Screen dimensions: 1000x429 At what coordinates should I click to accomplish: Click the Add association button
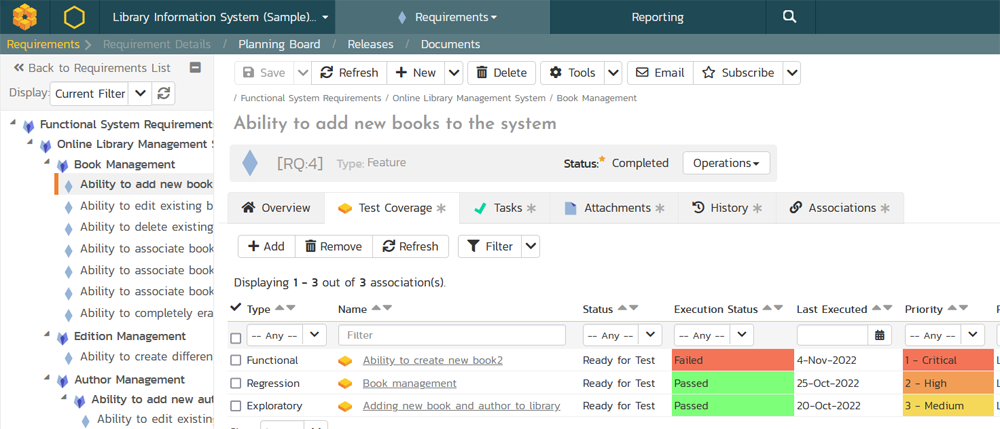coord(266,246)
